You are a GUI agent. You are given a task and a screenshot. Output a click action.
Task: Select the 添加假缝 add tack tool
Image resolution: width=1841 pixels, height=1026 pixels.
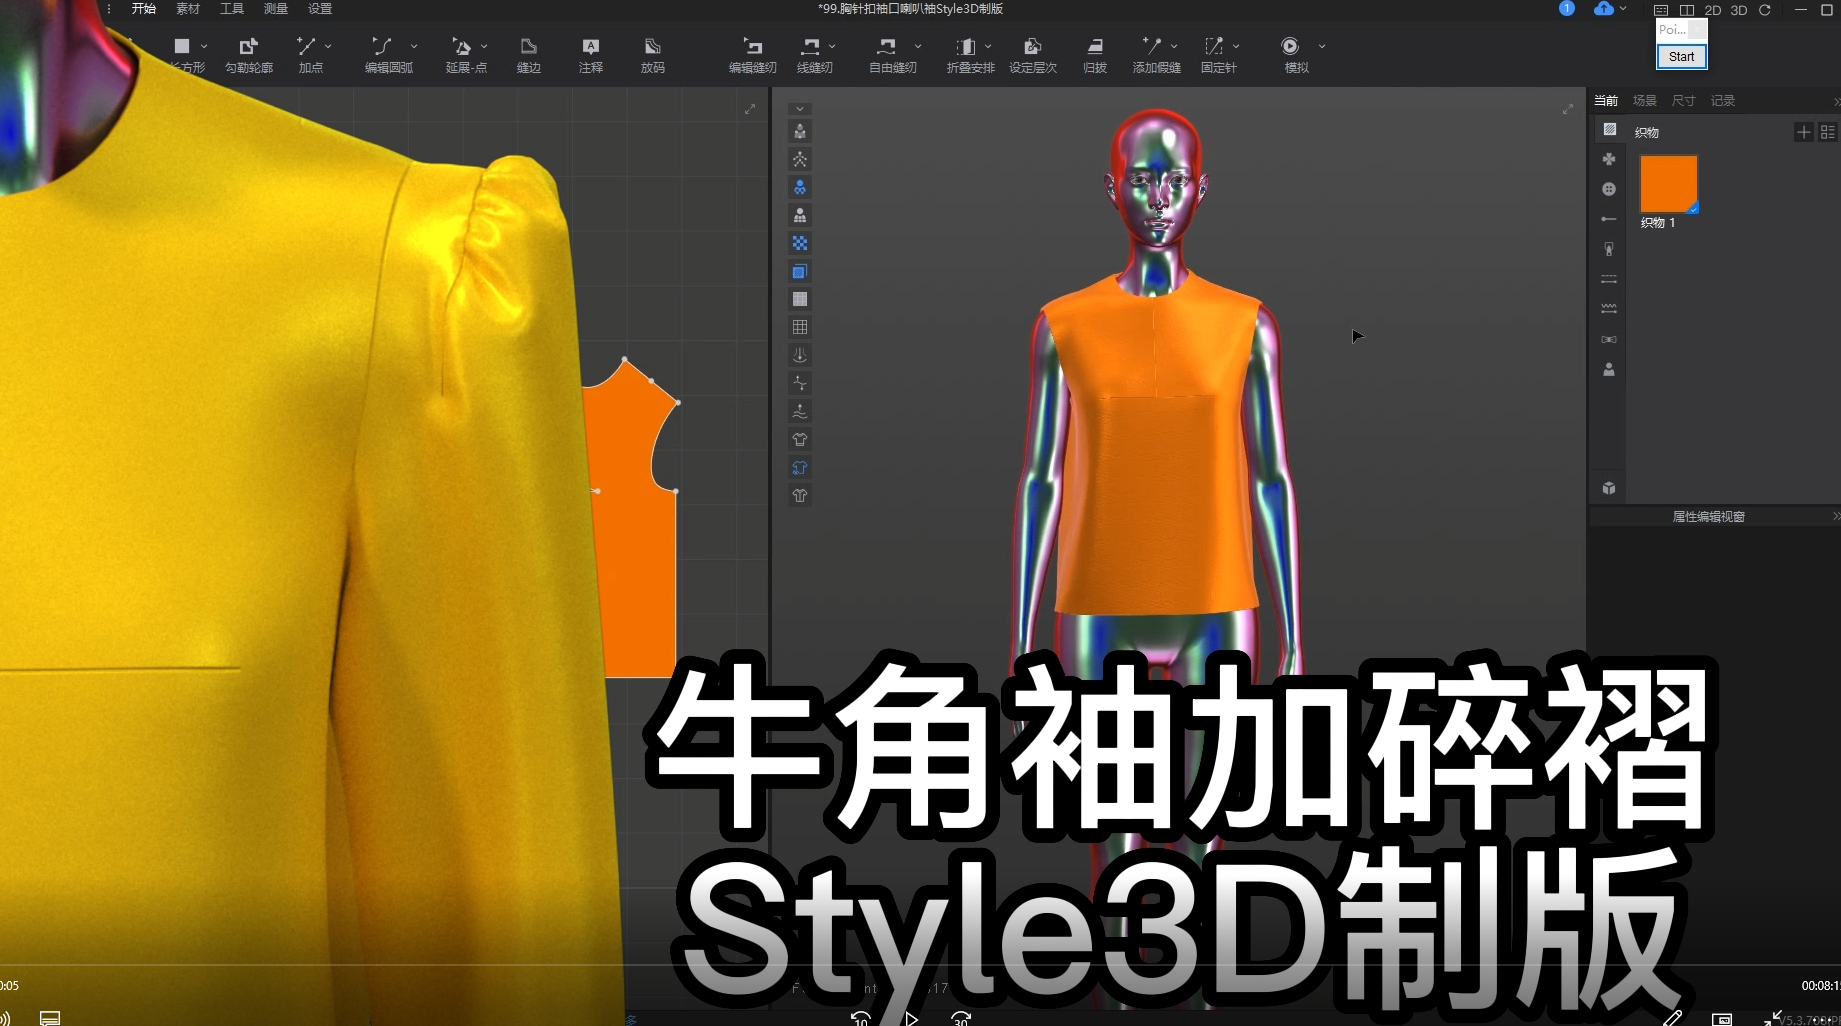1156,55
